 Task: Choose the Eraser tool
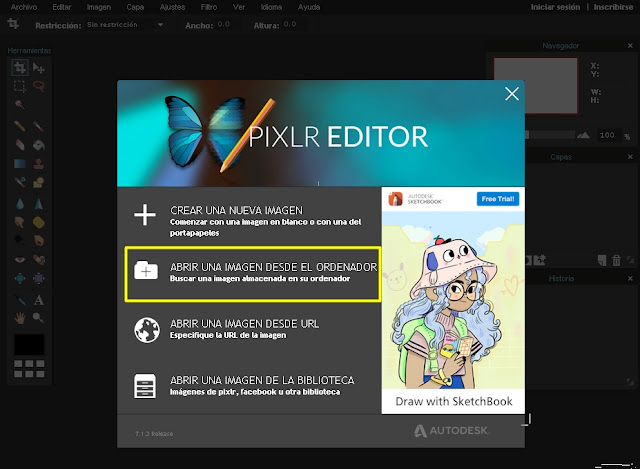coord(20,145)
